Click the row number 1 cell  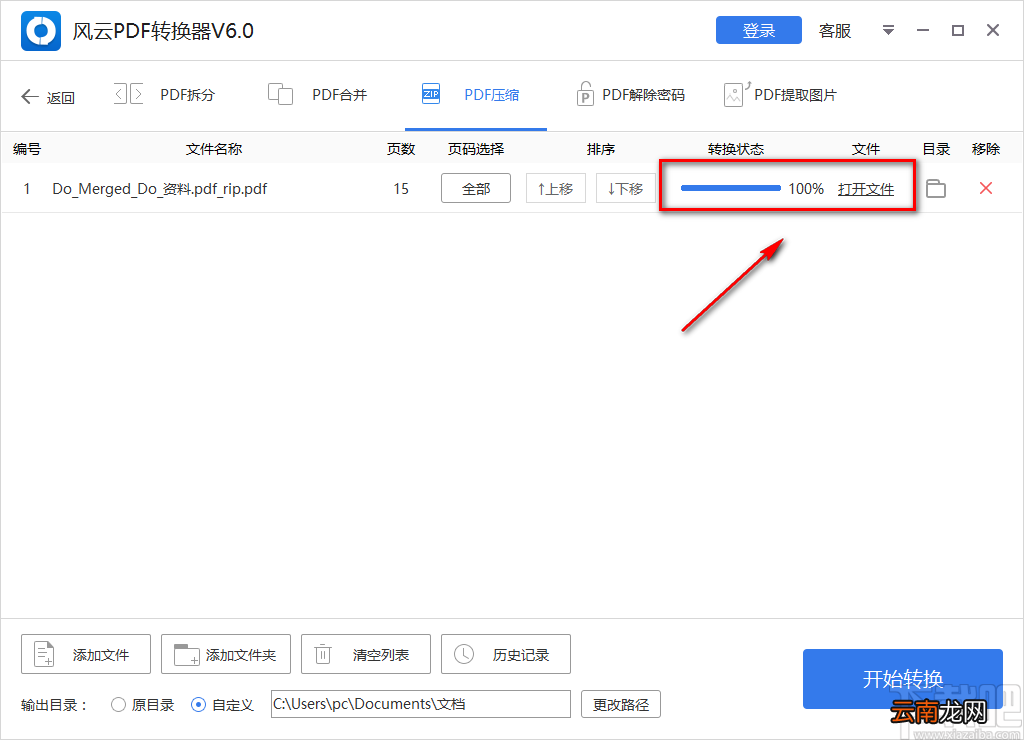tap(27, 189)
